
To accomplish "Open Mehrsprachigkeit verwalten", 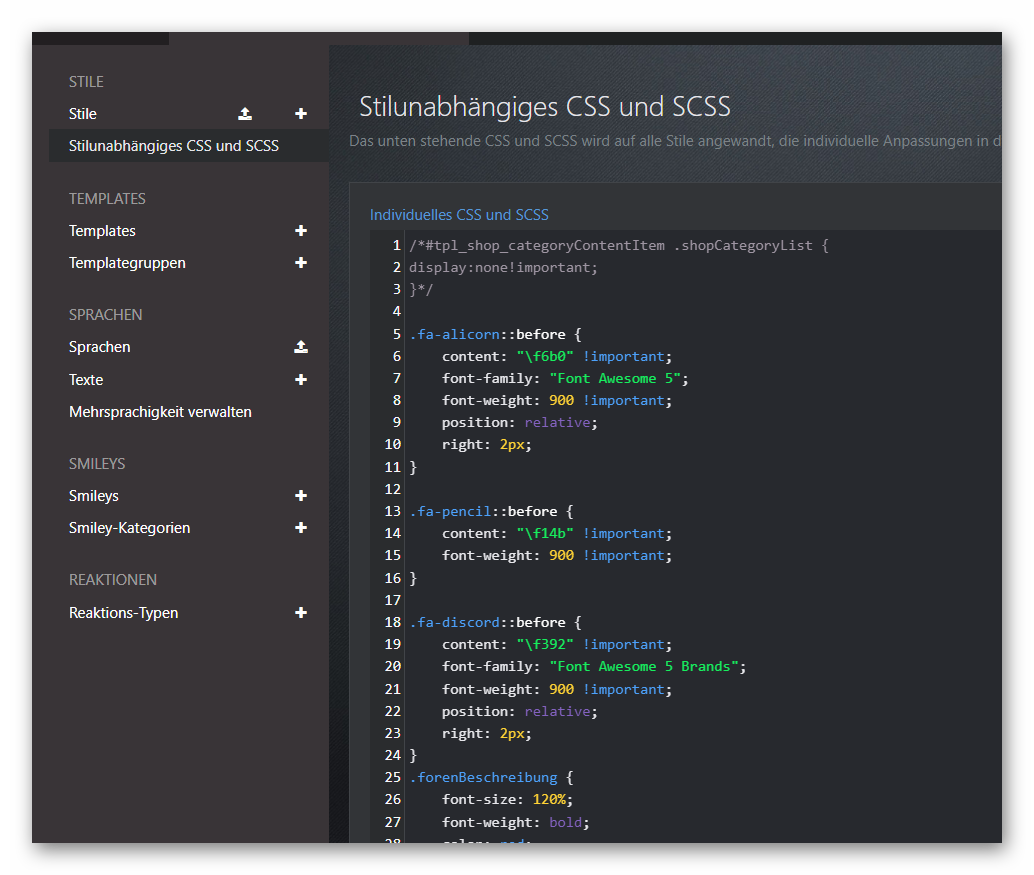I will coord(160,412).
